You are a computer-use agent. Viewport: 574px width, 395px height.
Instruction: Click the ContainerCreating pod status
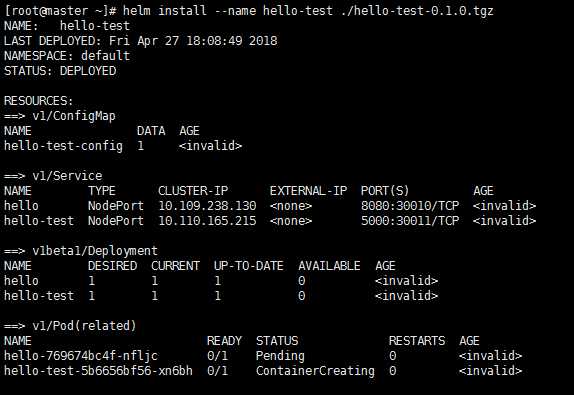coord(315,371)
